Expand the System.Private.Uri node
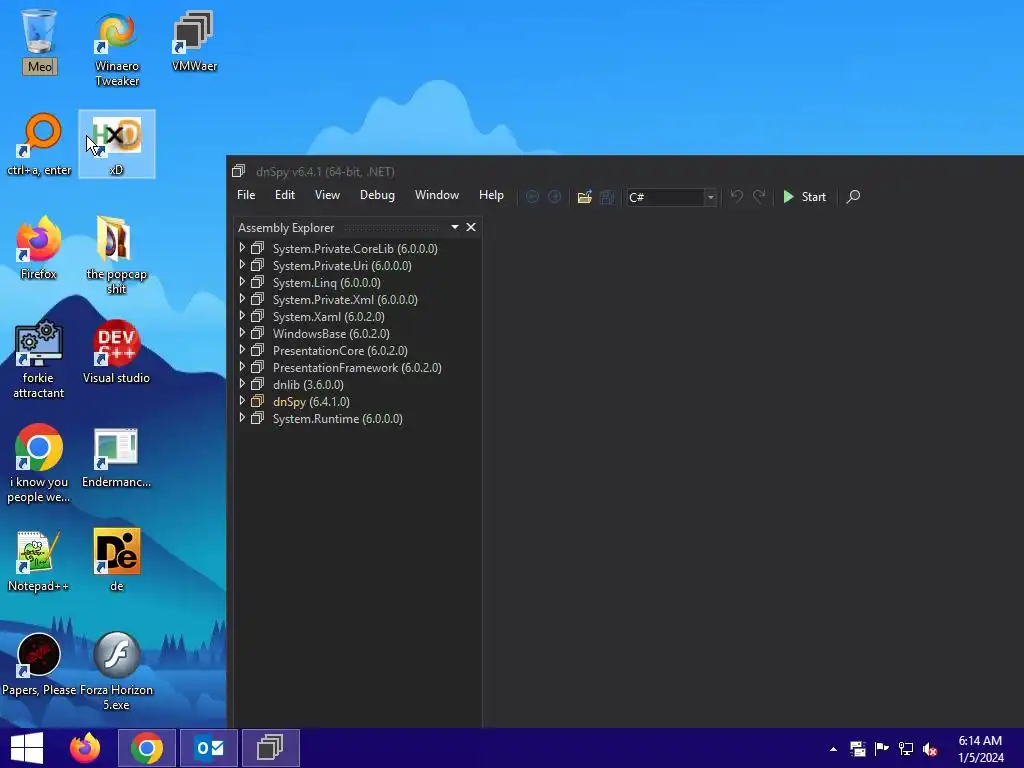The image size is (1024, 768). tap(242, 265)
